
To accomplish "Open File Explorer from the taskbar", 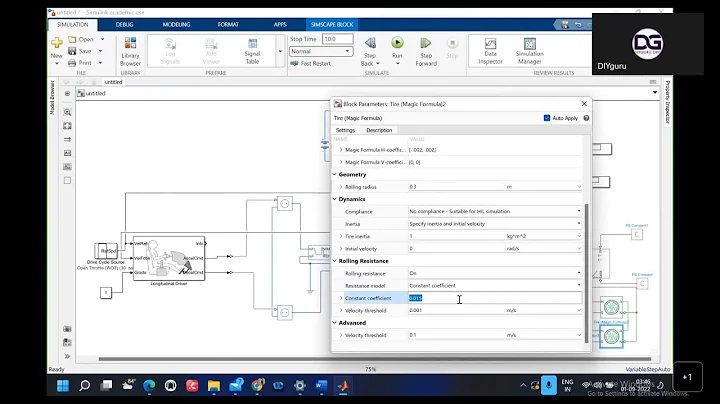I will tap(214, 386).
